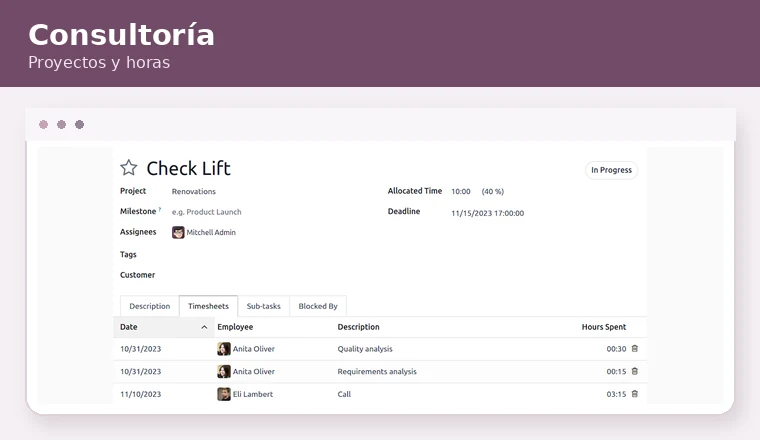Image resolution: width=760 pixels, height=440 pixels.
Task: Select the 11/10/2023 date cell
Action: pyautogui.click(x=141, y=394)
